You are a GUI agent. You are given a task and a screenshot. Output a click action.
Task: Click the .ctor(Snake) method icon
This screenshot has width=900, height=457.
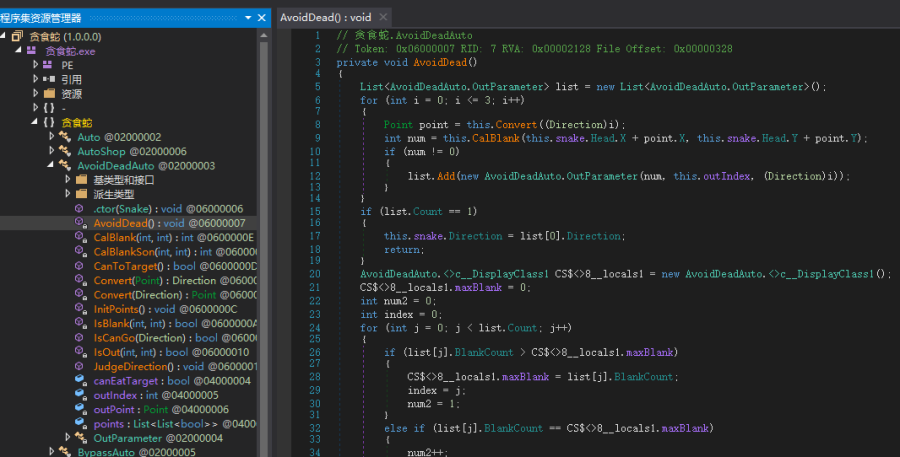click(80, 208)
